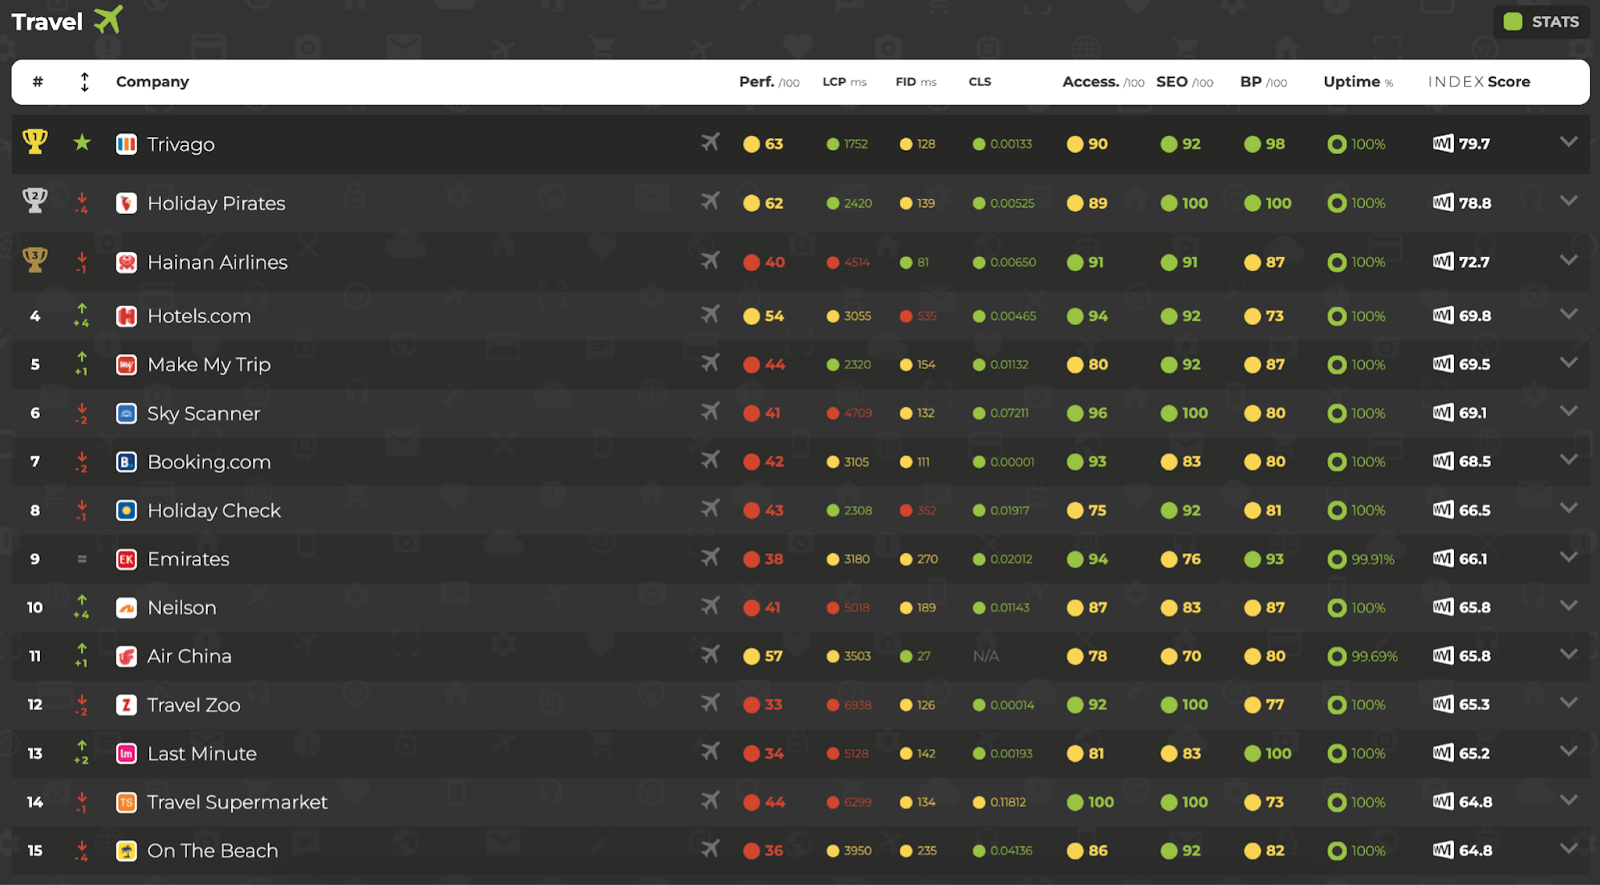Sort by Perf. column header
This screenshot has height=885, width=1600.
point(769,82)
